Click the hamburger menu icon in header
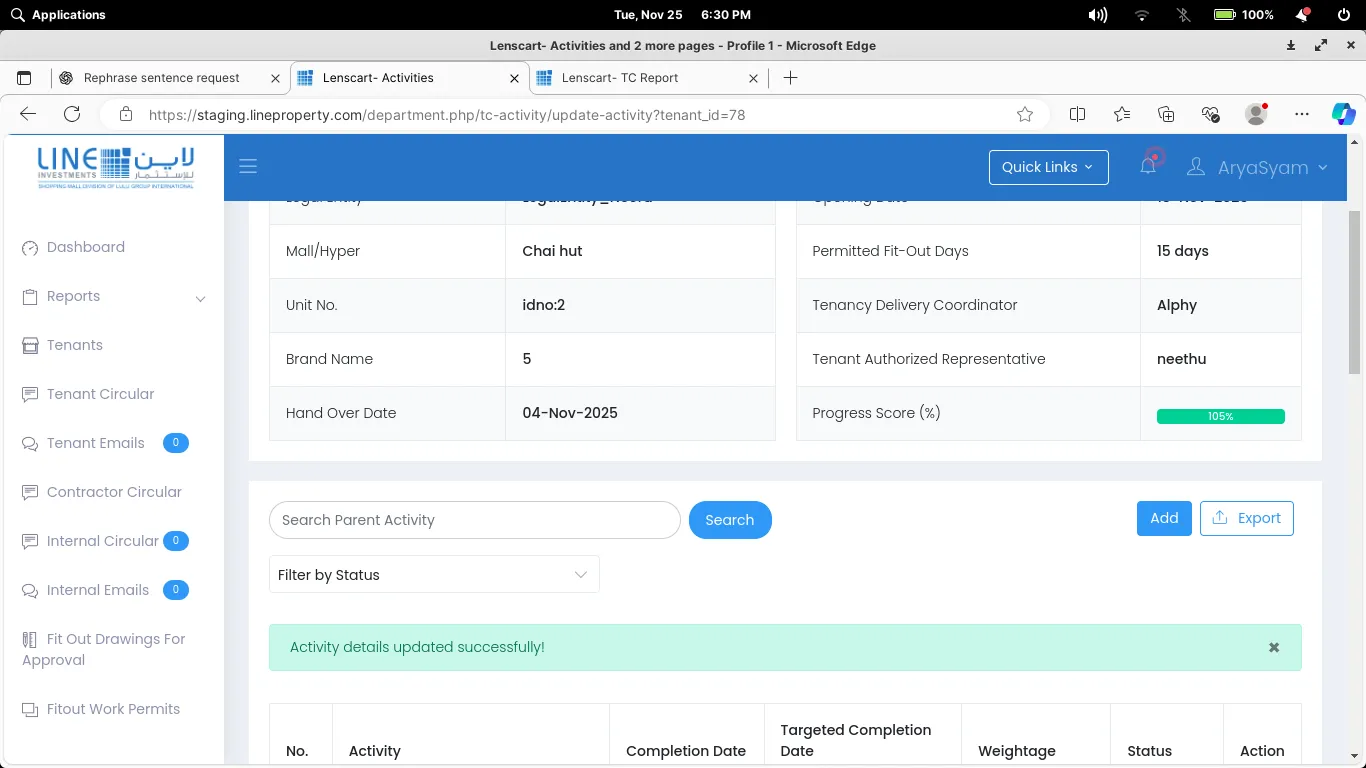The image size is (1366, 768). pyautogui.click(x=248, y=167)
